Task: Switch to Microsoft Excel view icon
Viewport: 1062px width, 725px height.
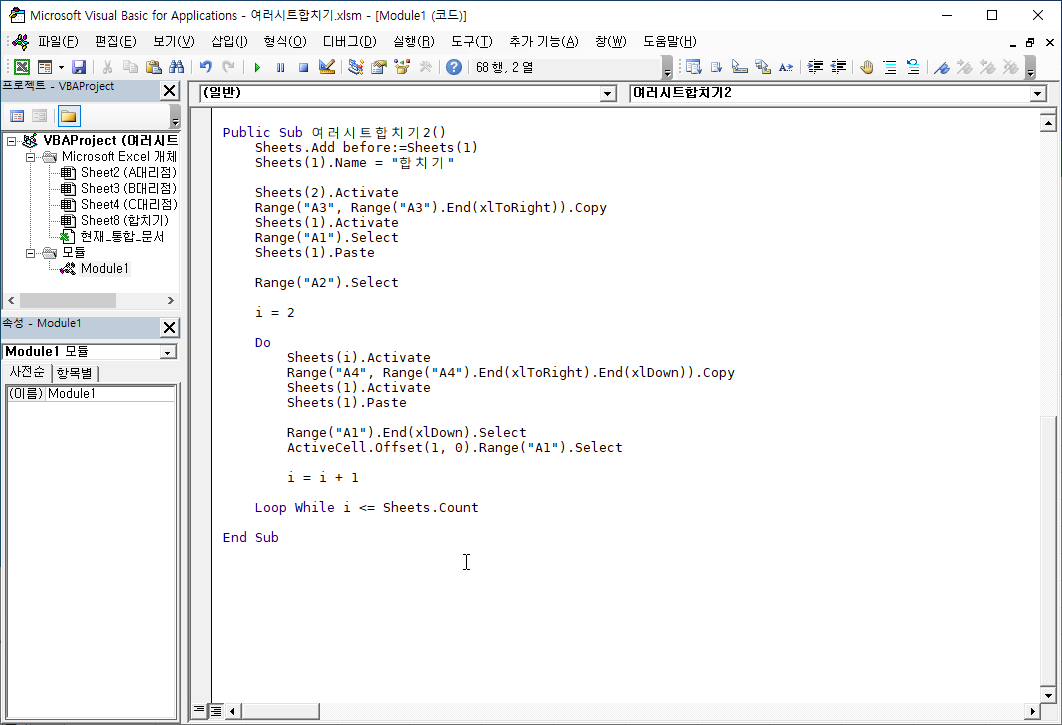Action: point(22,67)
